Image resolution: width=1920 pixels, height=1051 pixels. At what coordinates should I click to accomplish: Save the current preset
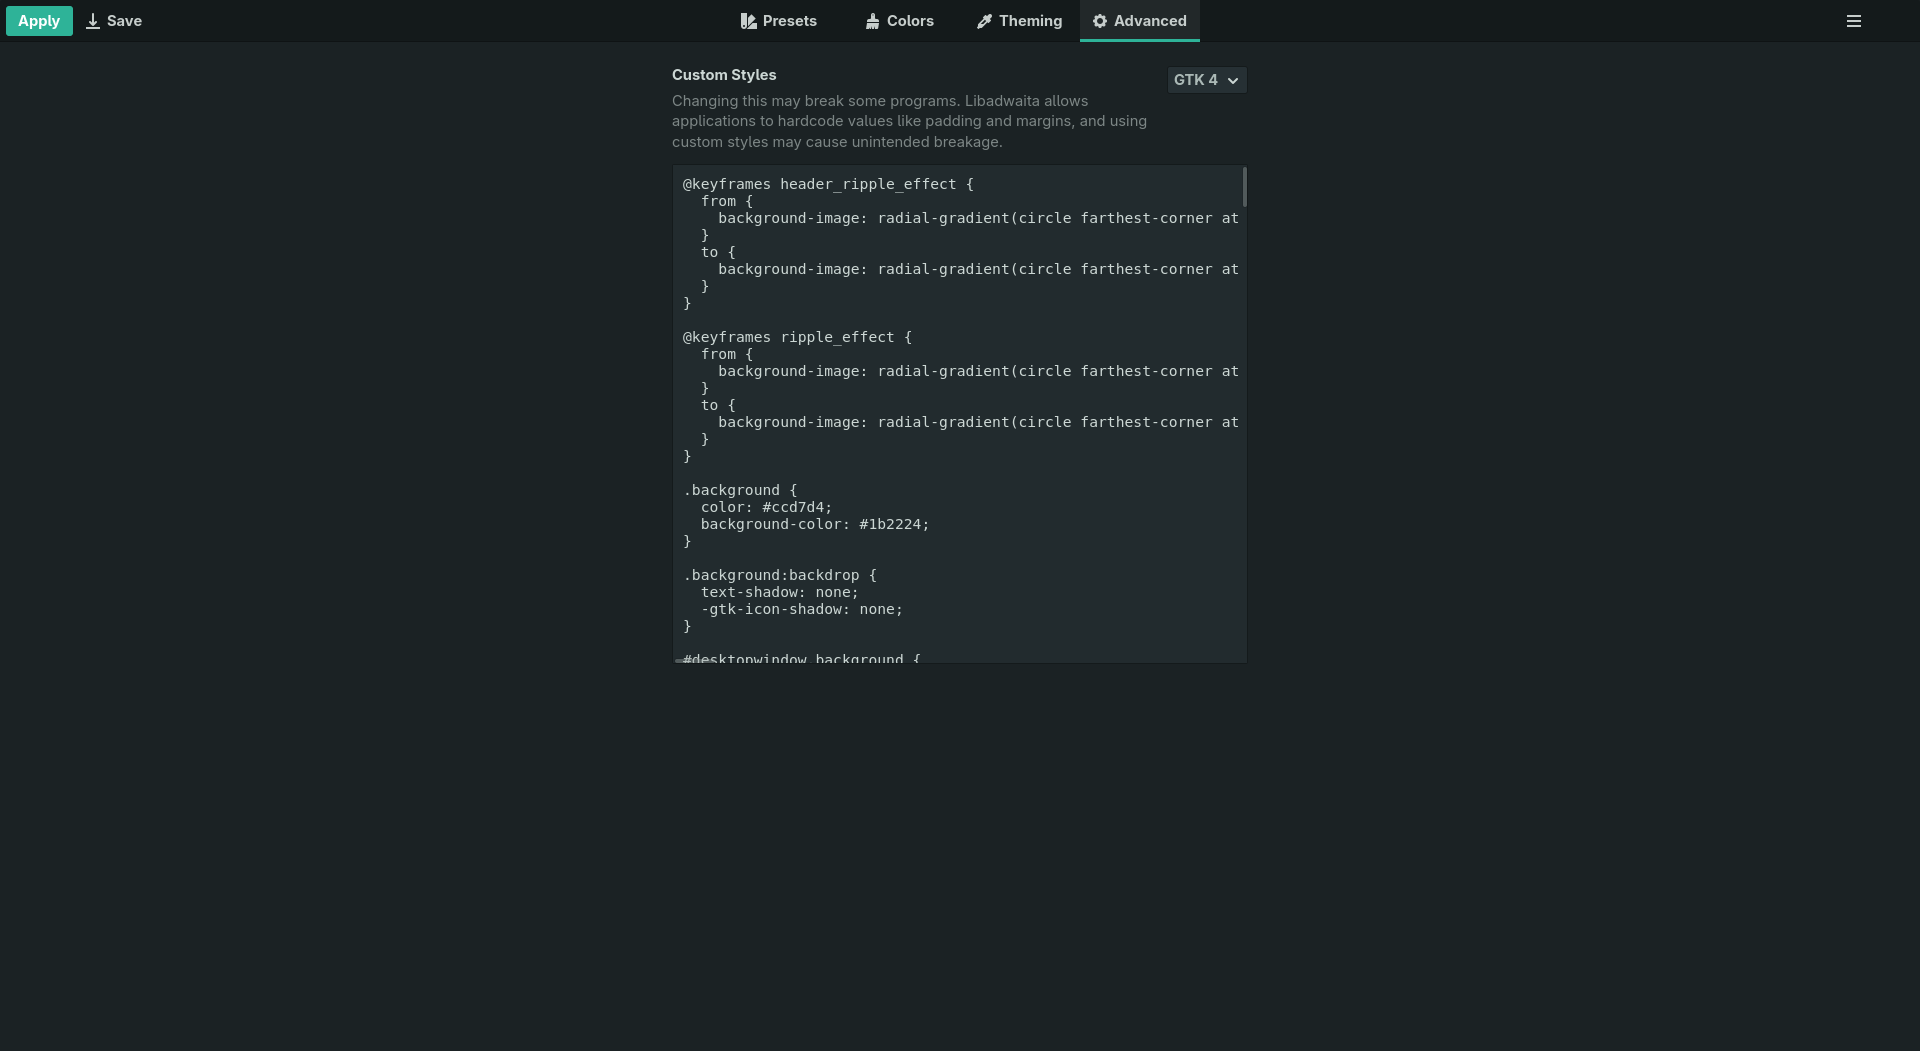(x=114, y=21)
